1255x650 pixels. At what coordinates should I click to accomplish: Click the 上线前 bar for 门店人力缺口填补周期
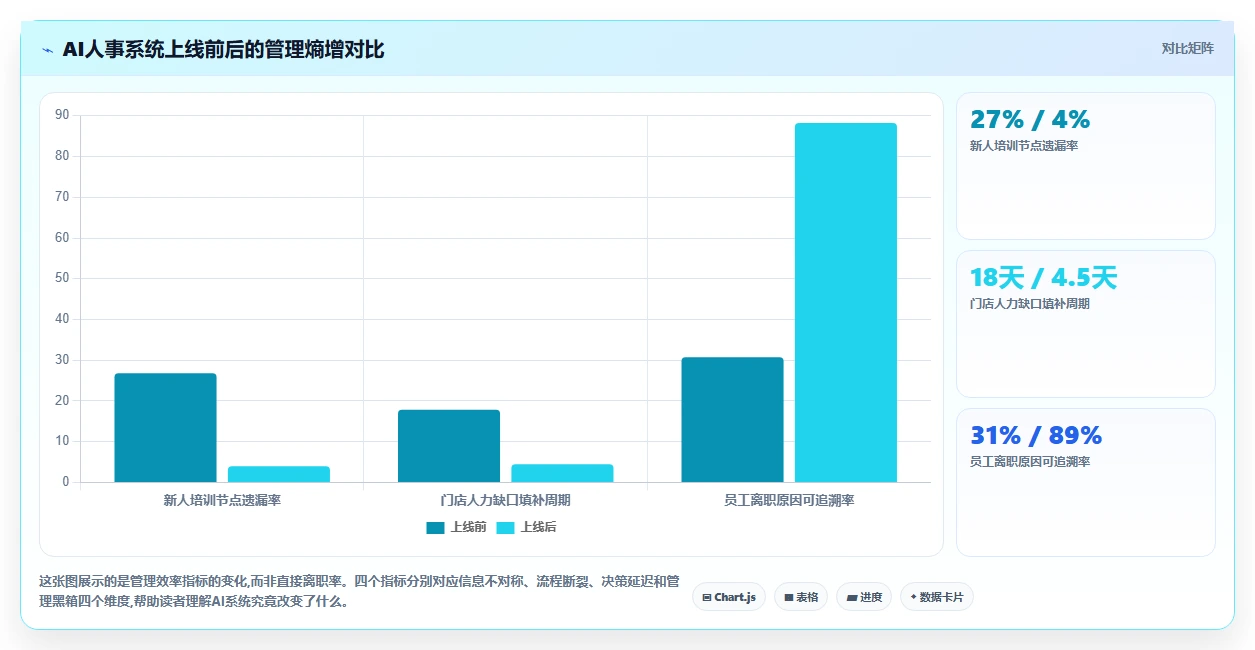[x=449, y=446]
